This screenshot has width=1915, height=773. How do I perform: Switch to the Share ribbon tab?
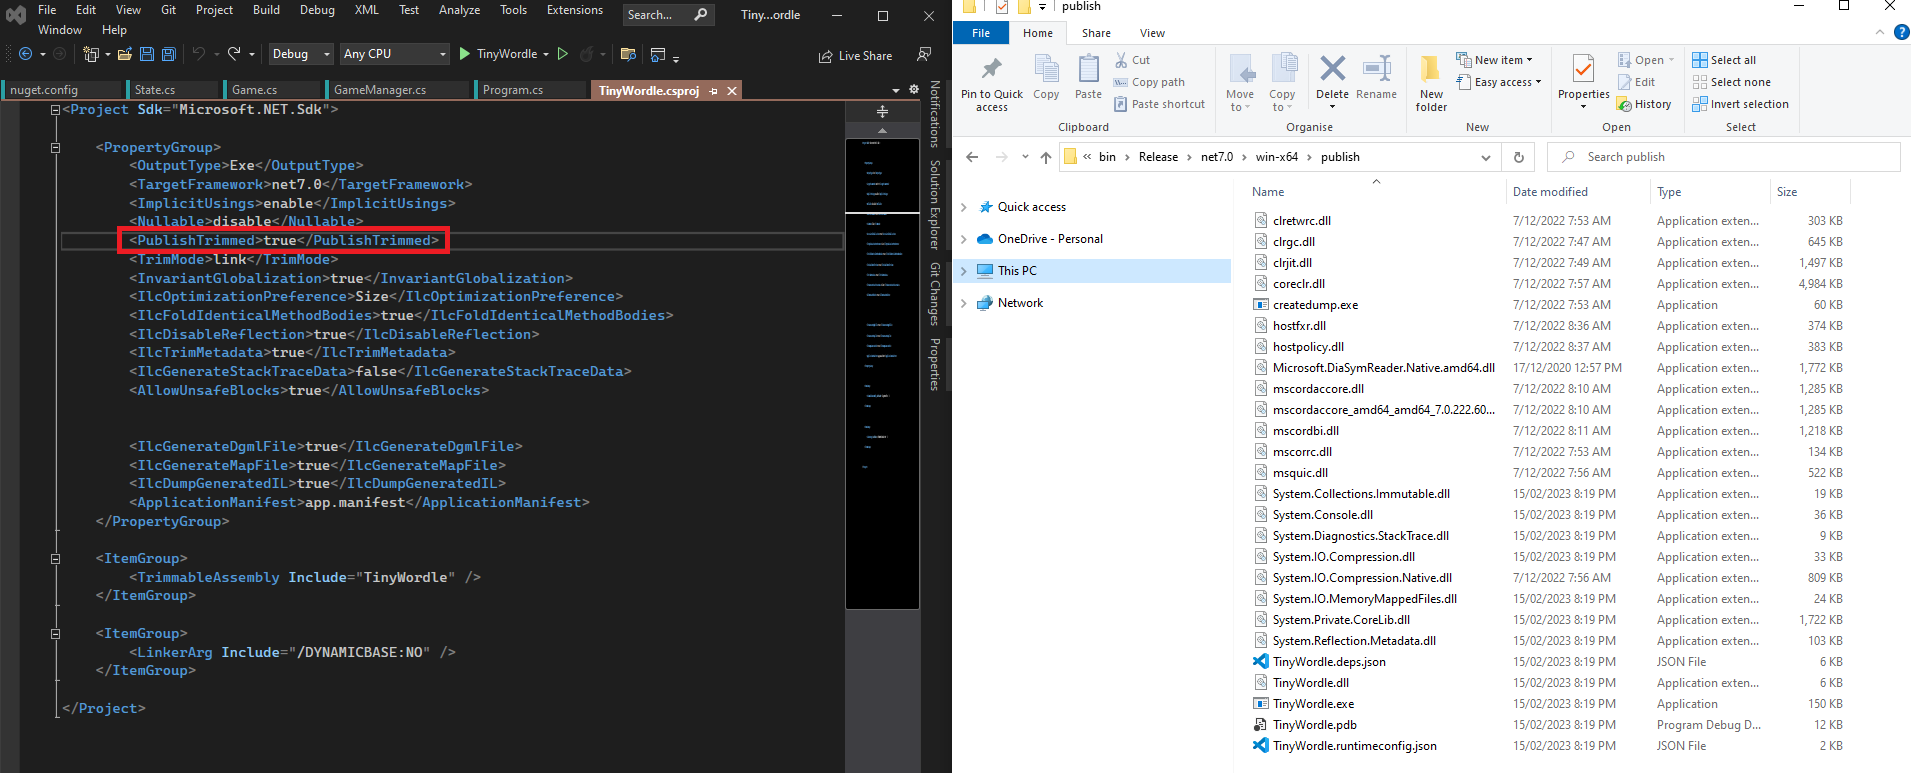pos(1096,33)
